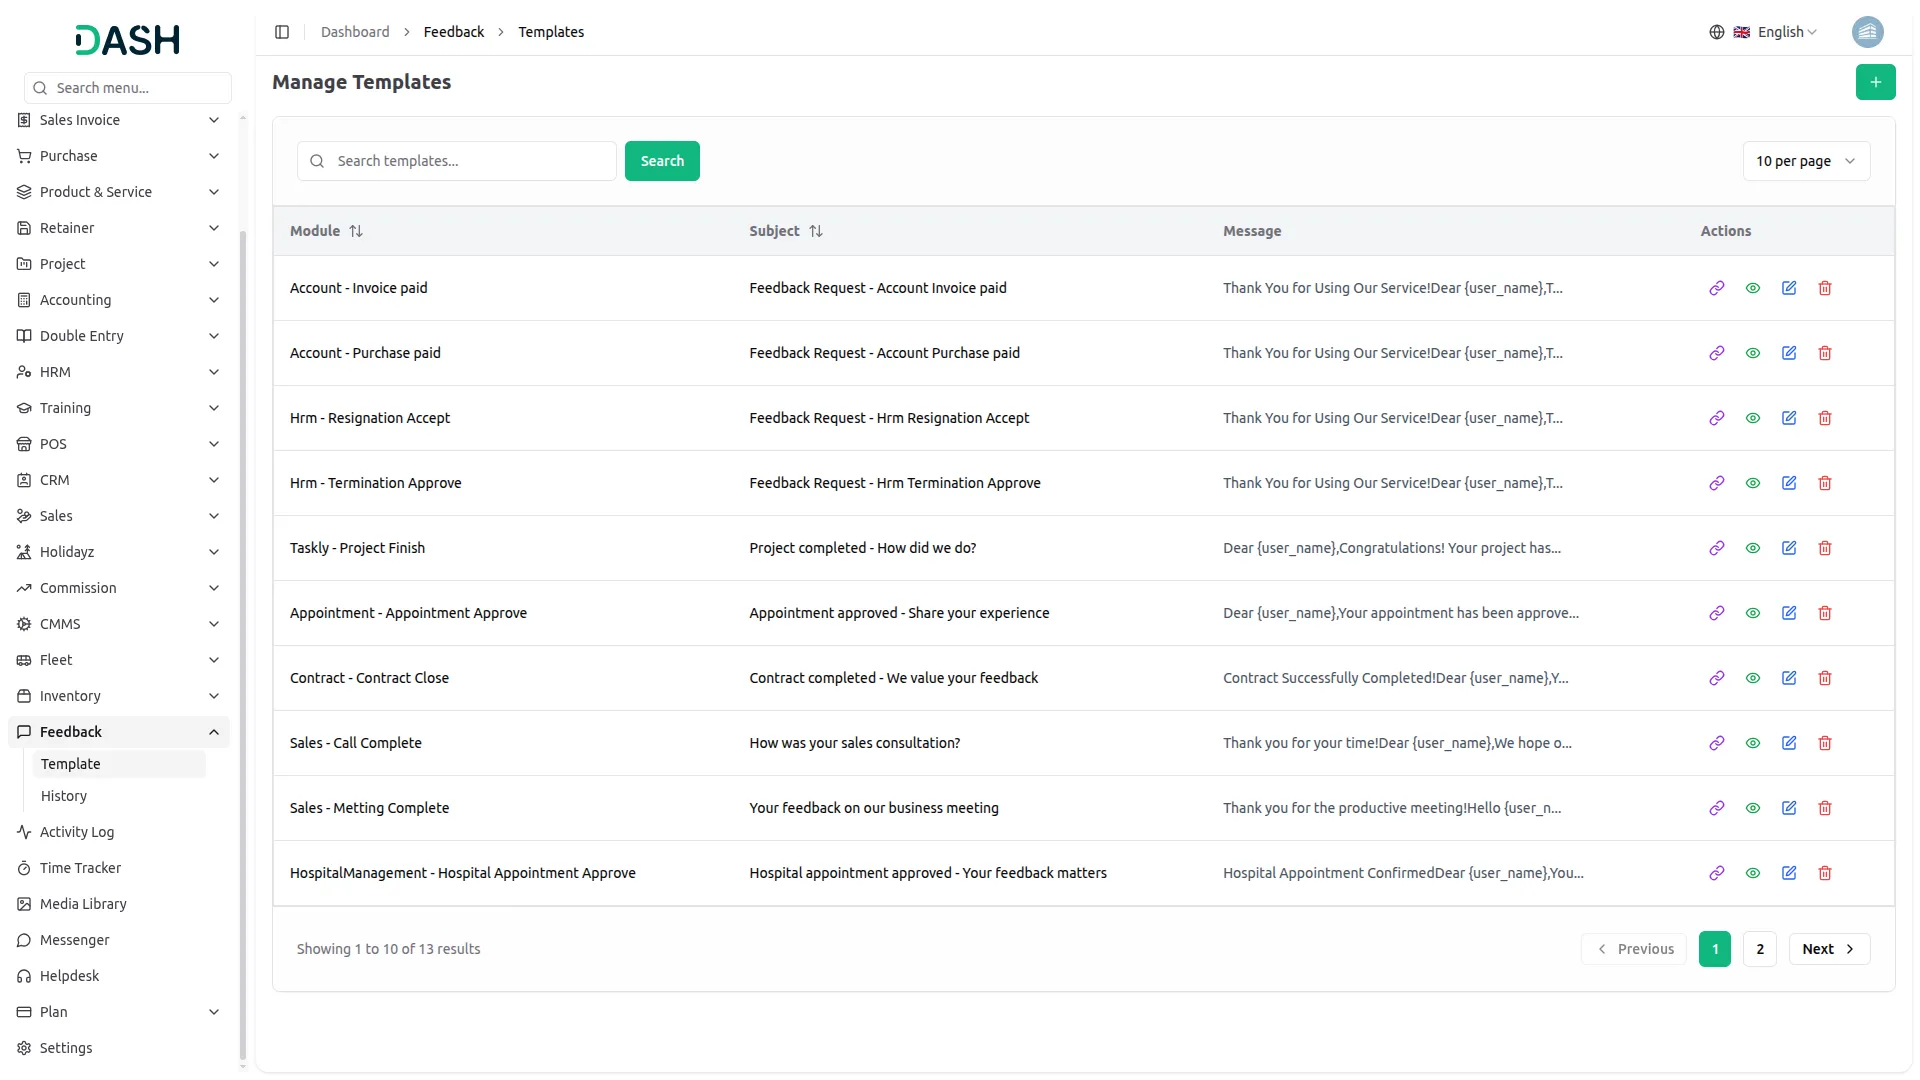Toggle the sidebar collapse icon near breadcrumbs
1920x1080 pixels.
[282, 31]
